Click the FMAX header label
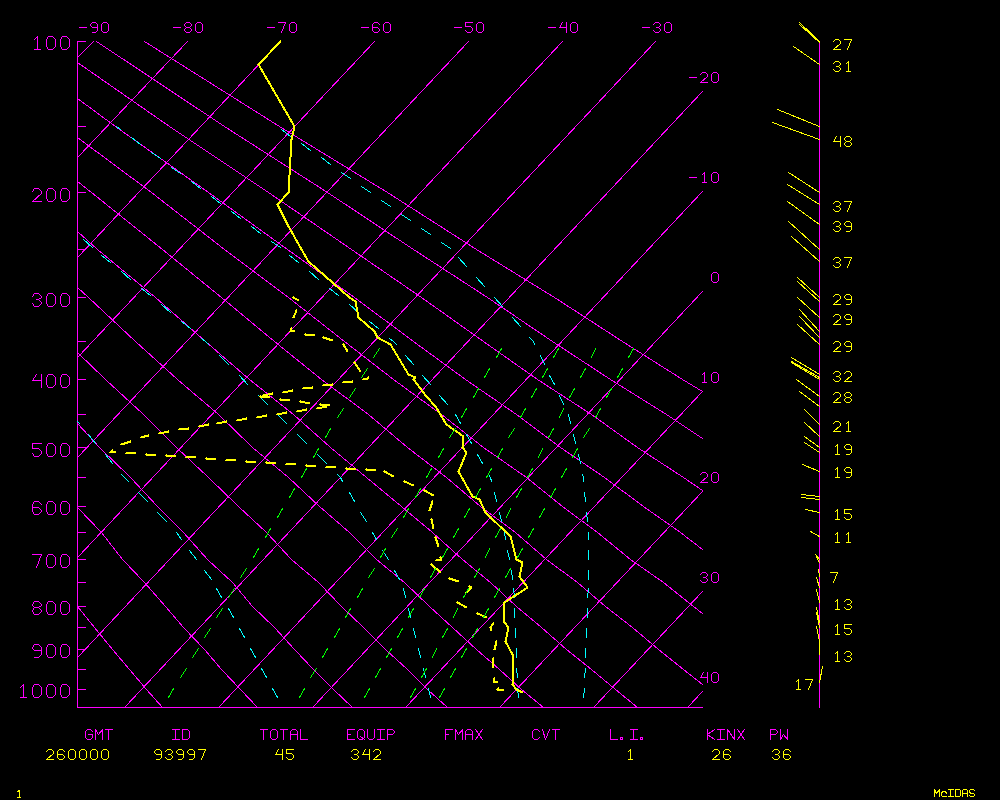Image resolution: width=1000 pixels, height=800 pixels. point(463,735)
